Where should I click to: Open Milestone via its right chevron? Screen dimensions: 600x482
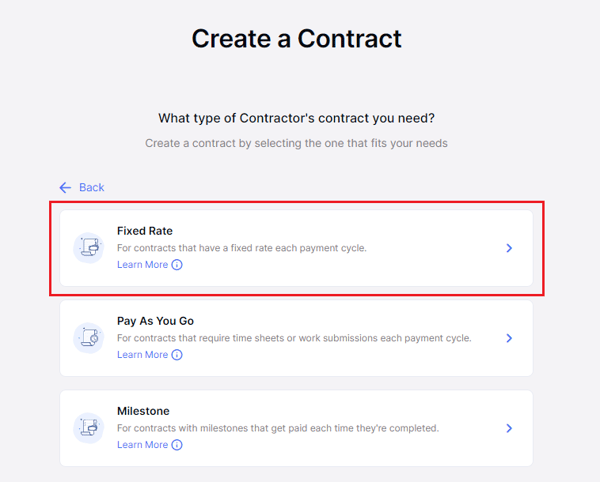coord(509,428)
